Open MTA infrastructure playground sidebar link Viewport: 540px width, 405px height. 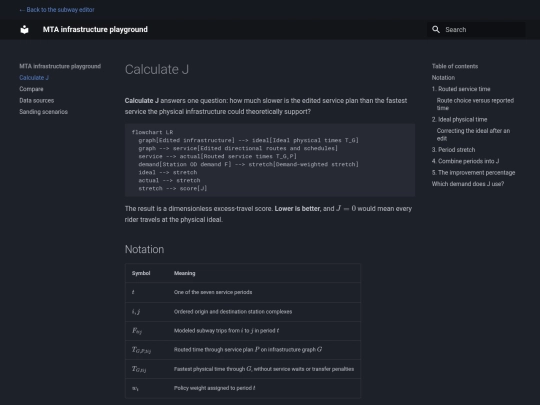coord(60,66)
